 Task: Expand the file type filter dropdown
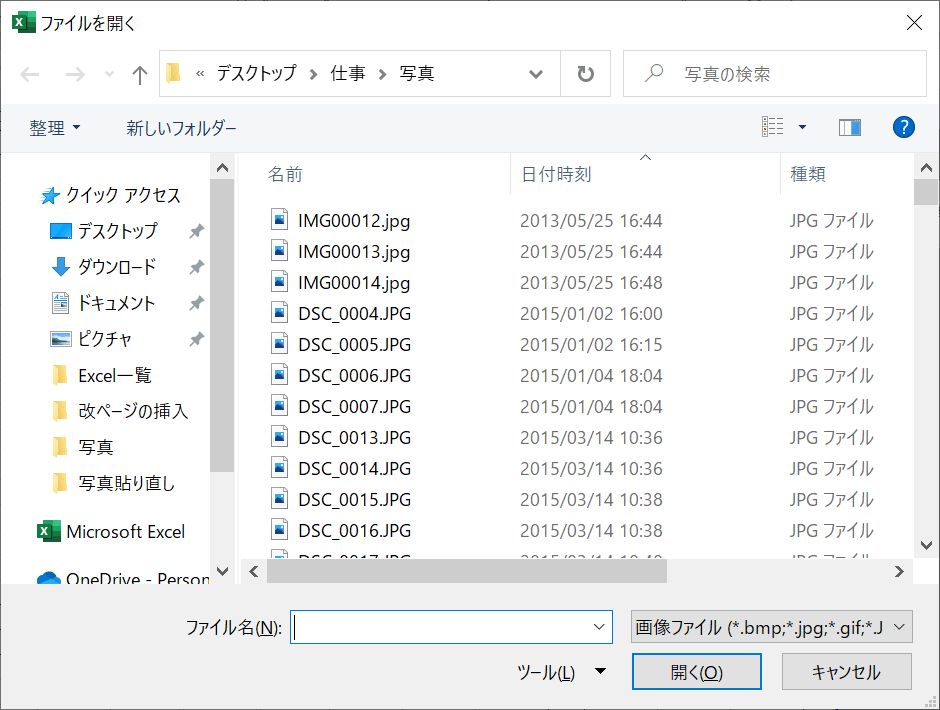[771, 627]
